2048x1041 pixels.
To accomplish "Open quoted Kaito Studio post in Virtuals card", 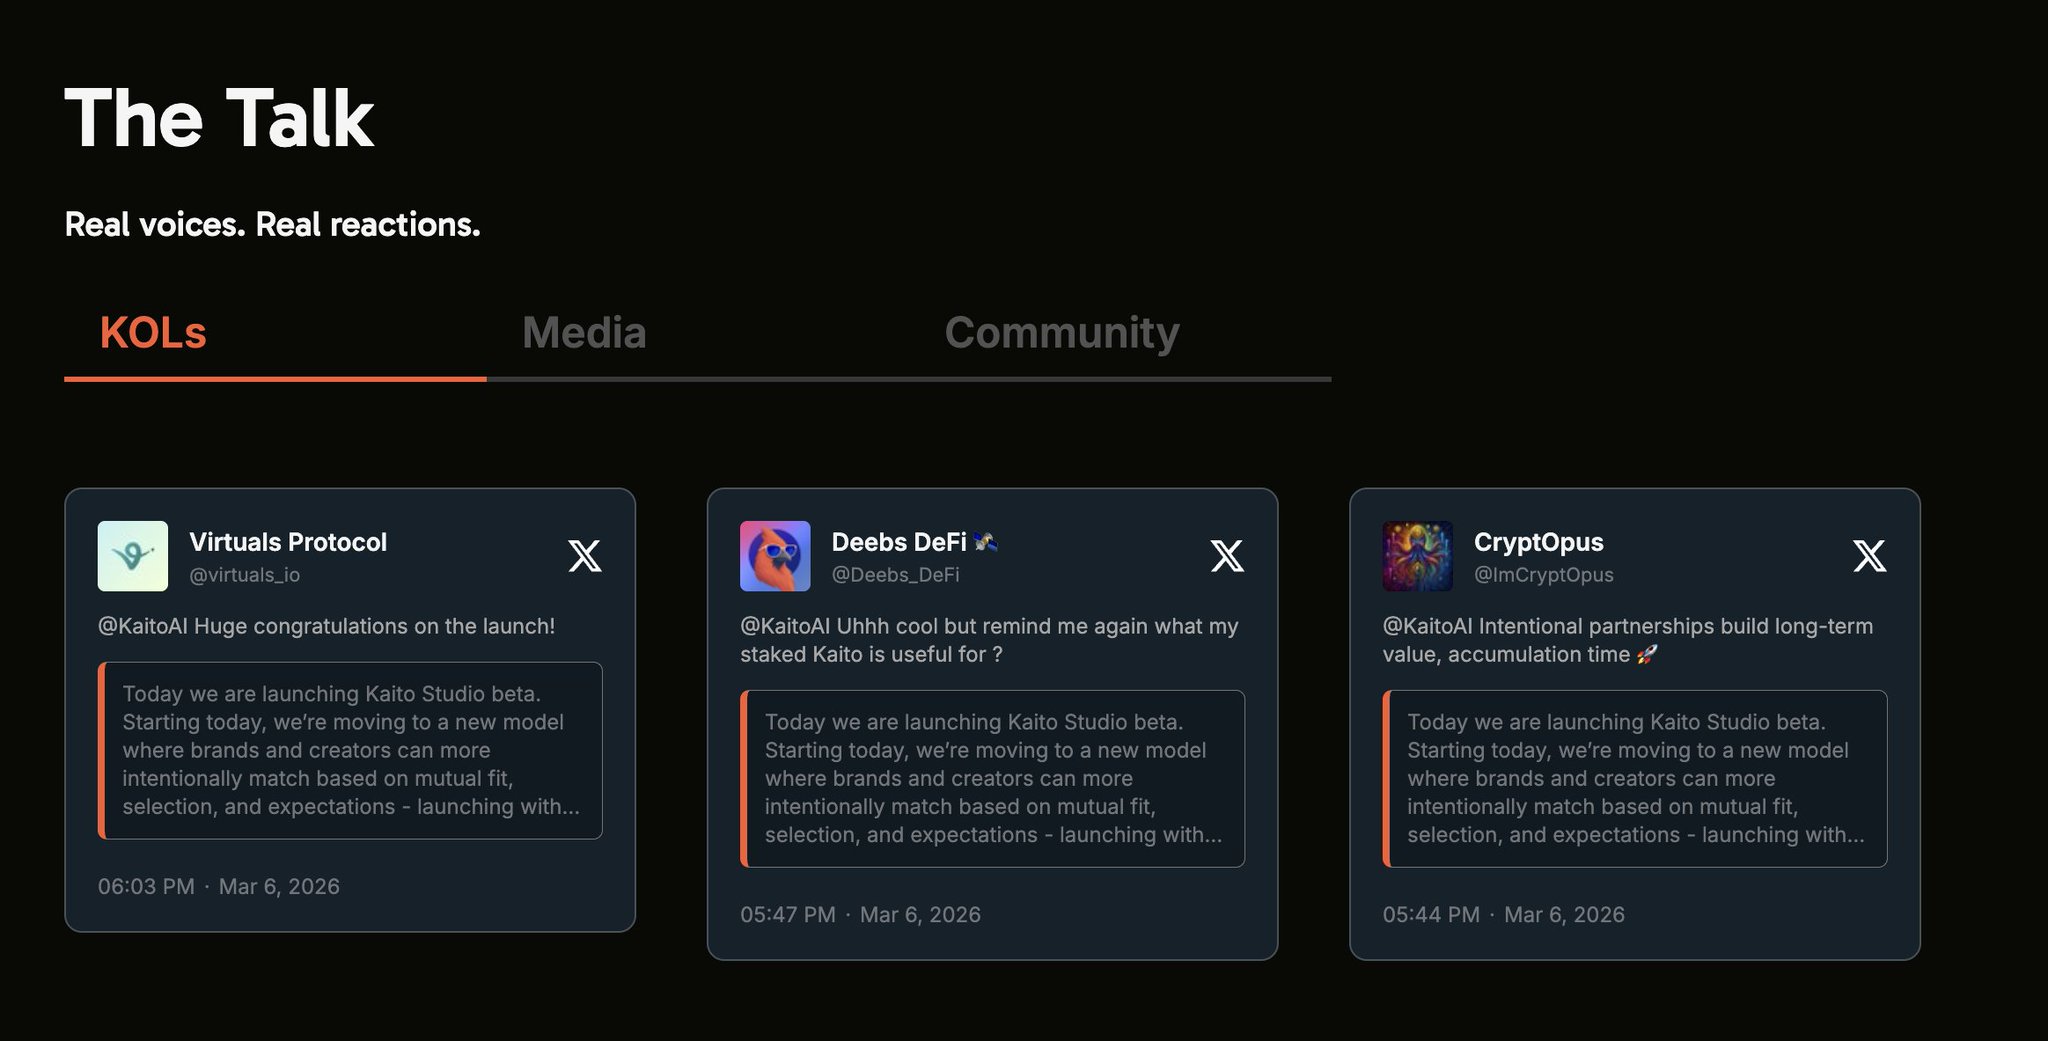I will [x=350, y=750].
